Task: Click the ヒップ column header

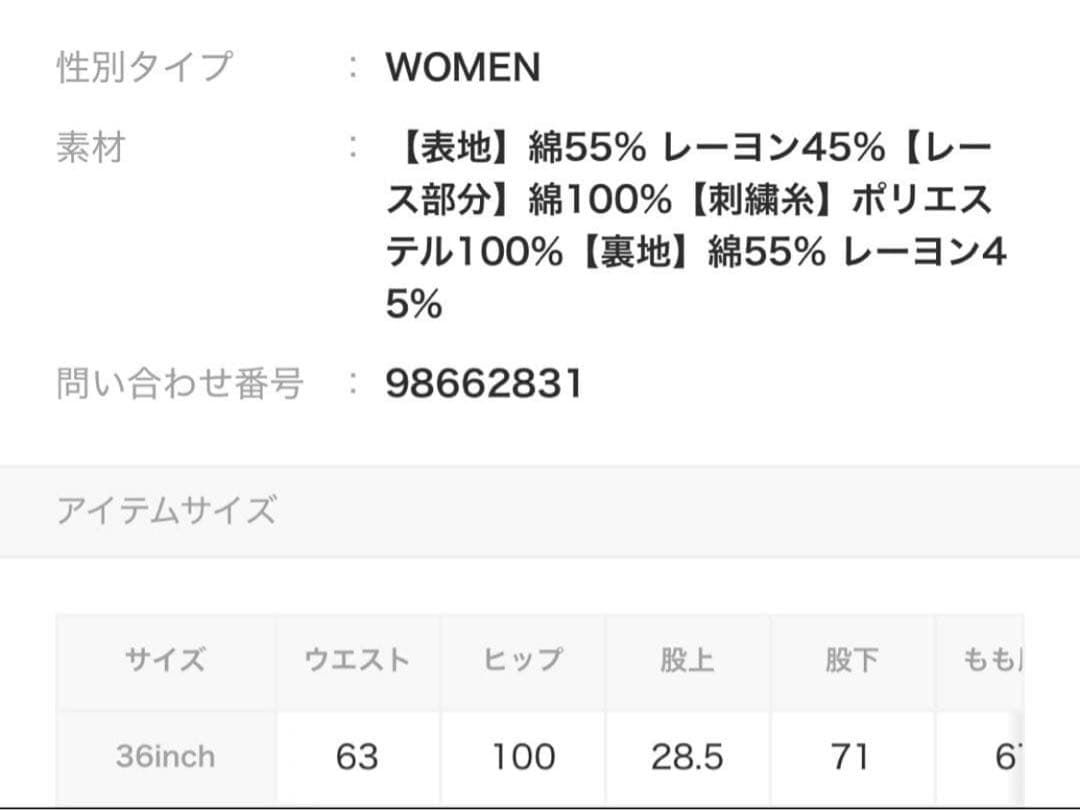Action: (522, 660)
